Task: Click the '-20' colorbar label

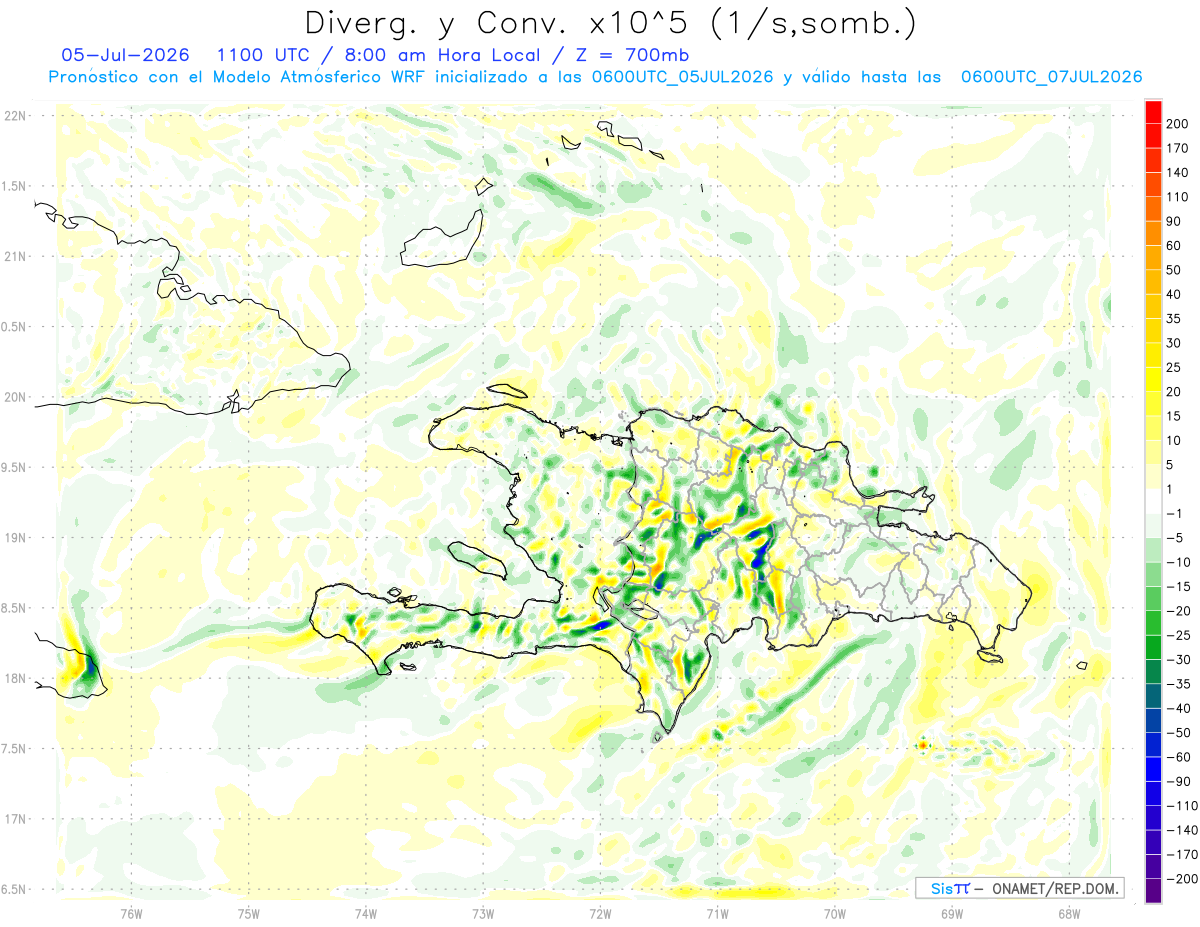Action: pos(1177,611)
